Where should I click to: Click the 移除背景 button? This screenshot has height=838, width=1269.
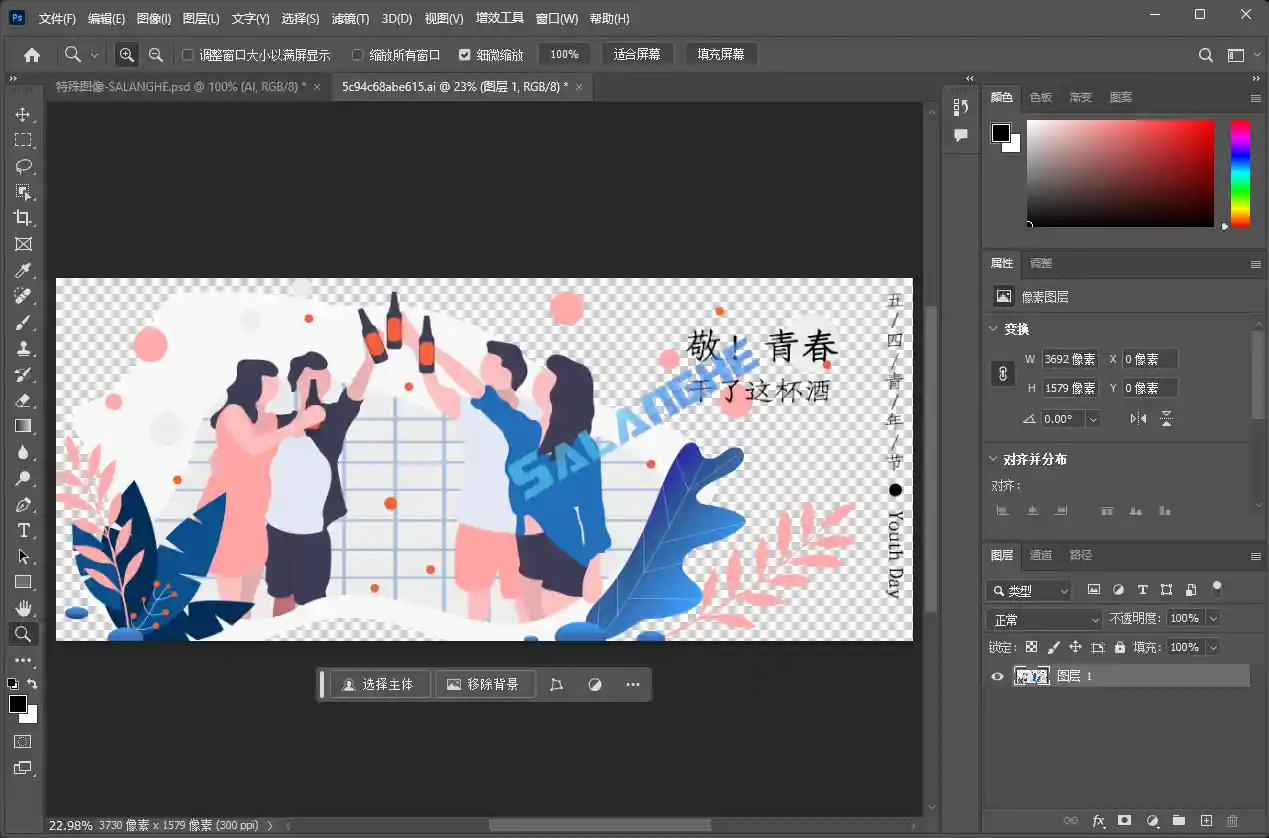click(x=485, y=683)
